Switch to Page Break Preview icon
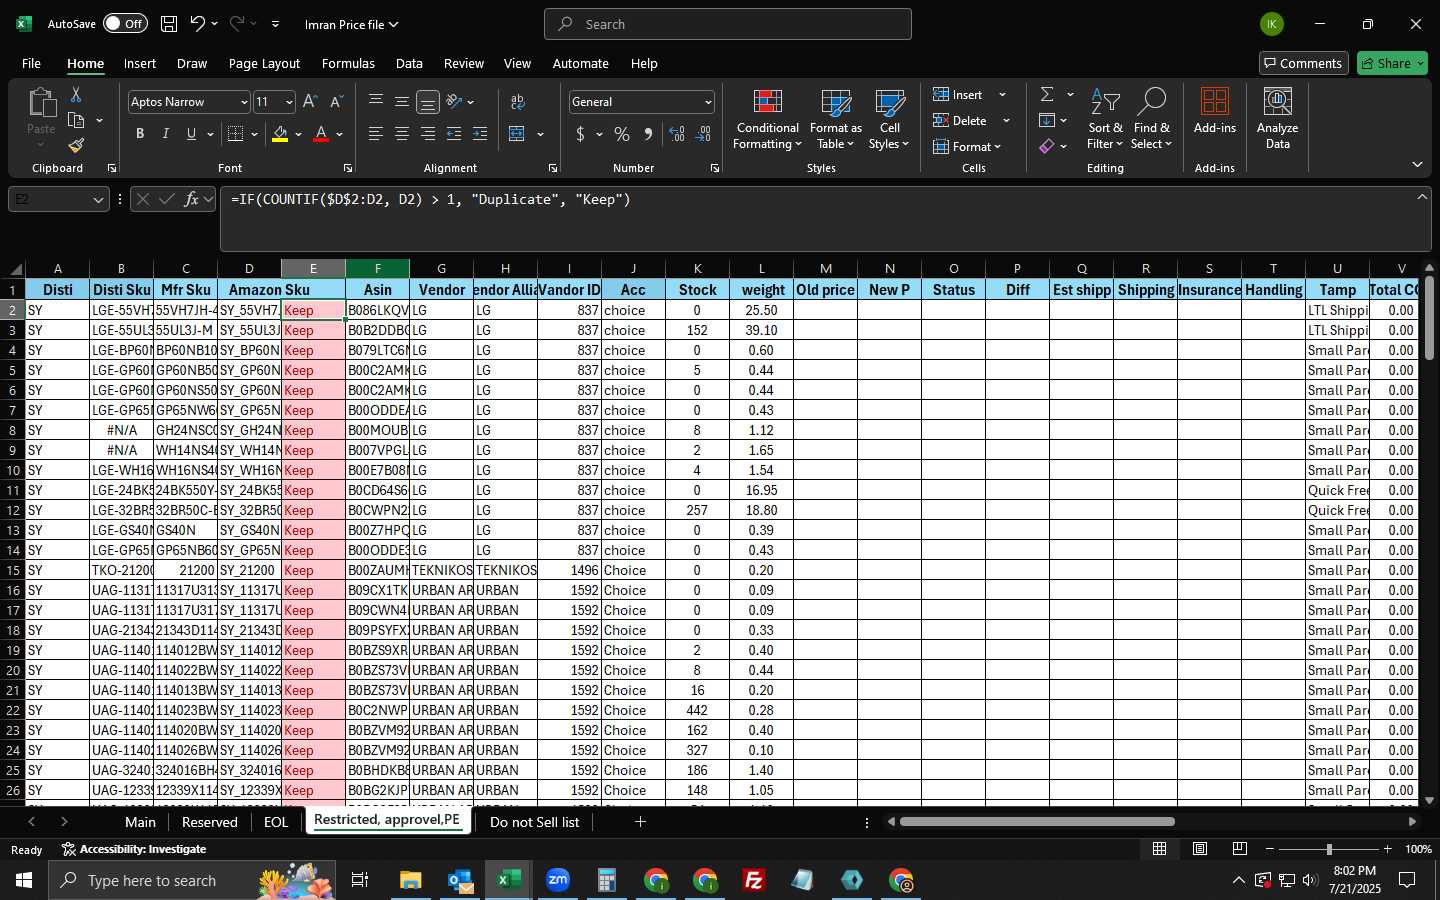Screen dimensions: 1440x900 click(1240, 849)
